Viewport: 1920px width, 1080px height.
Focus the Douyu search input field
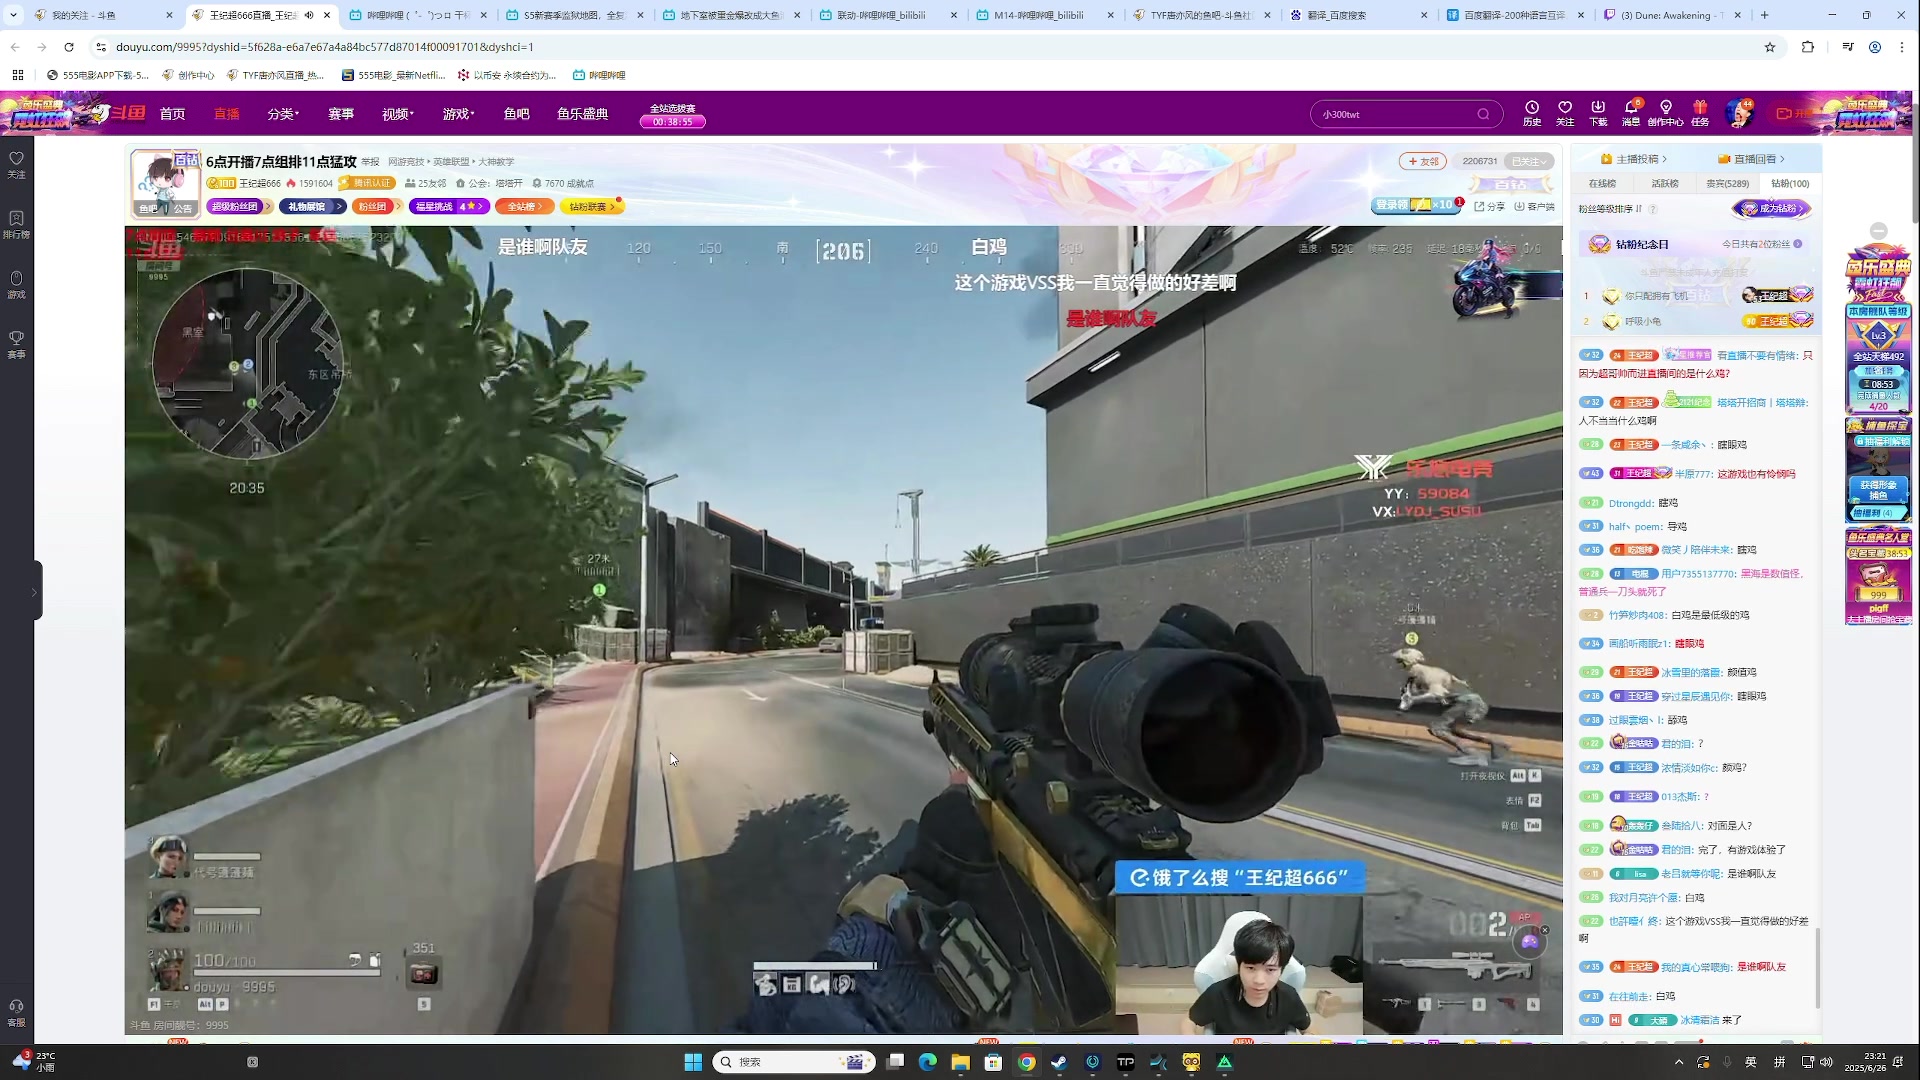pyautogui.click(x=1395, y=114)
